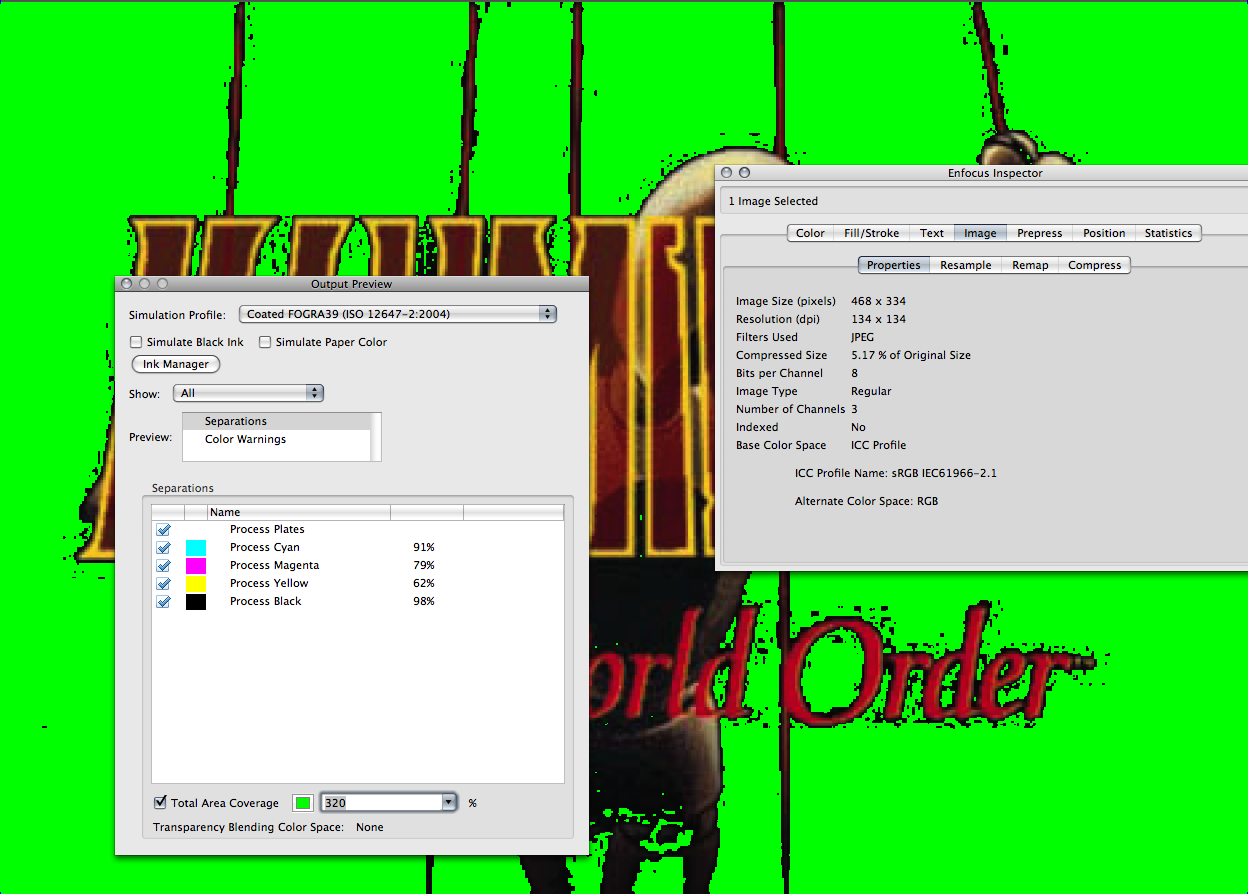Minimize the Output Preview window
This screenshot has width=1248, height=894.
(145, 284)
